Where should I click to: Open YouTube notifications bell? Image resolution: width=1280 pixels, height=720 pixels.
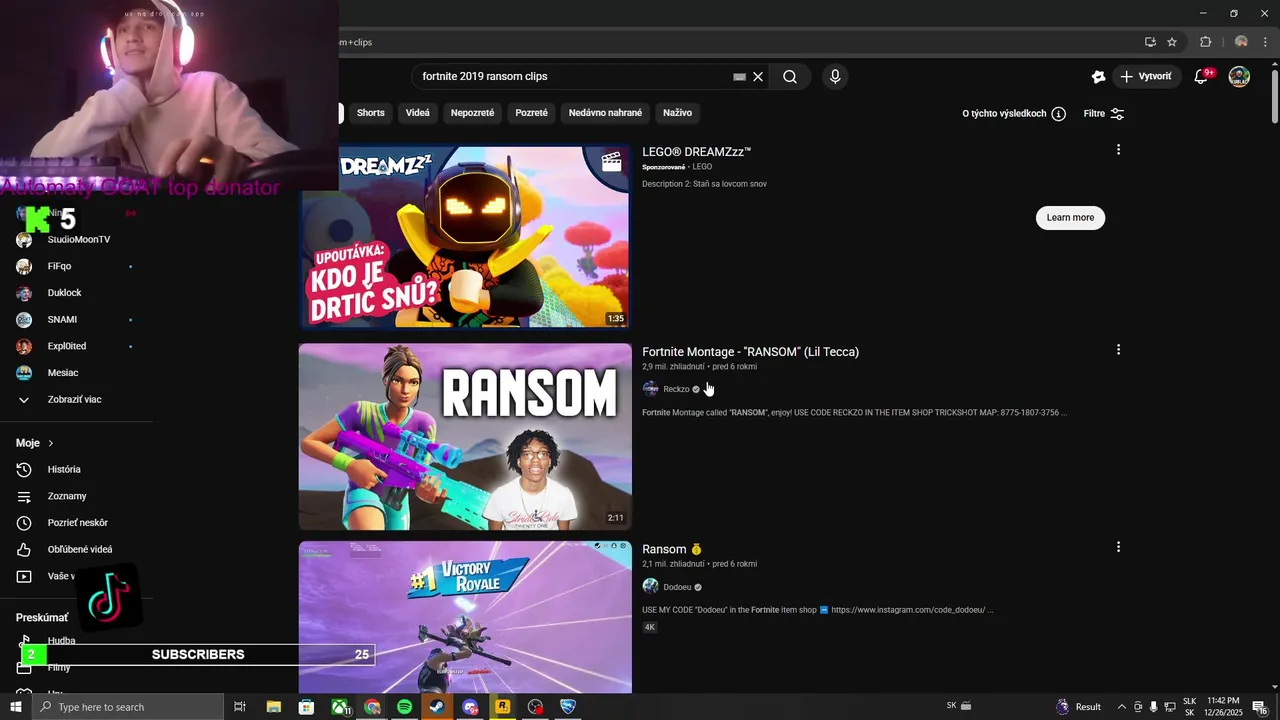click(x=1203, y=77)
